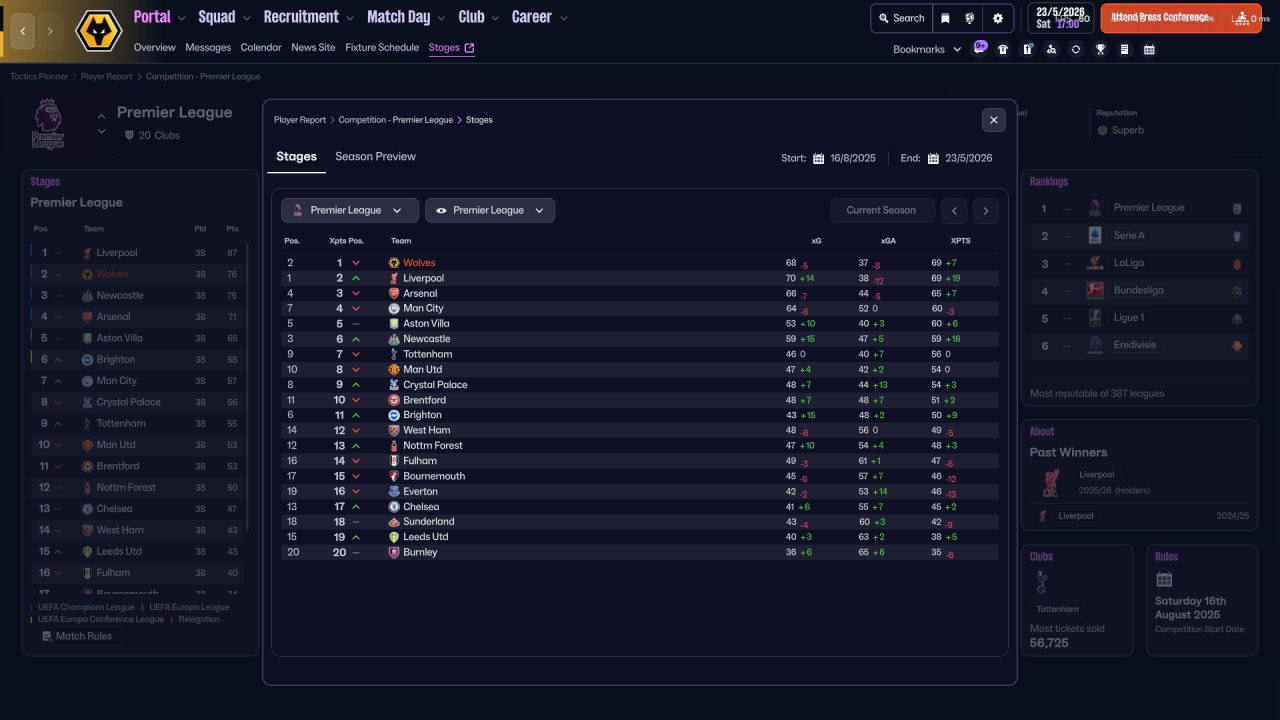Open the tactics board bookmark icon
This screenshot has width=1280, height=720.
(x=1027, y=49)
